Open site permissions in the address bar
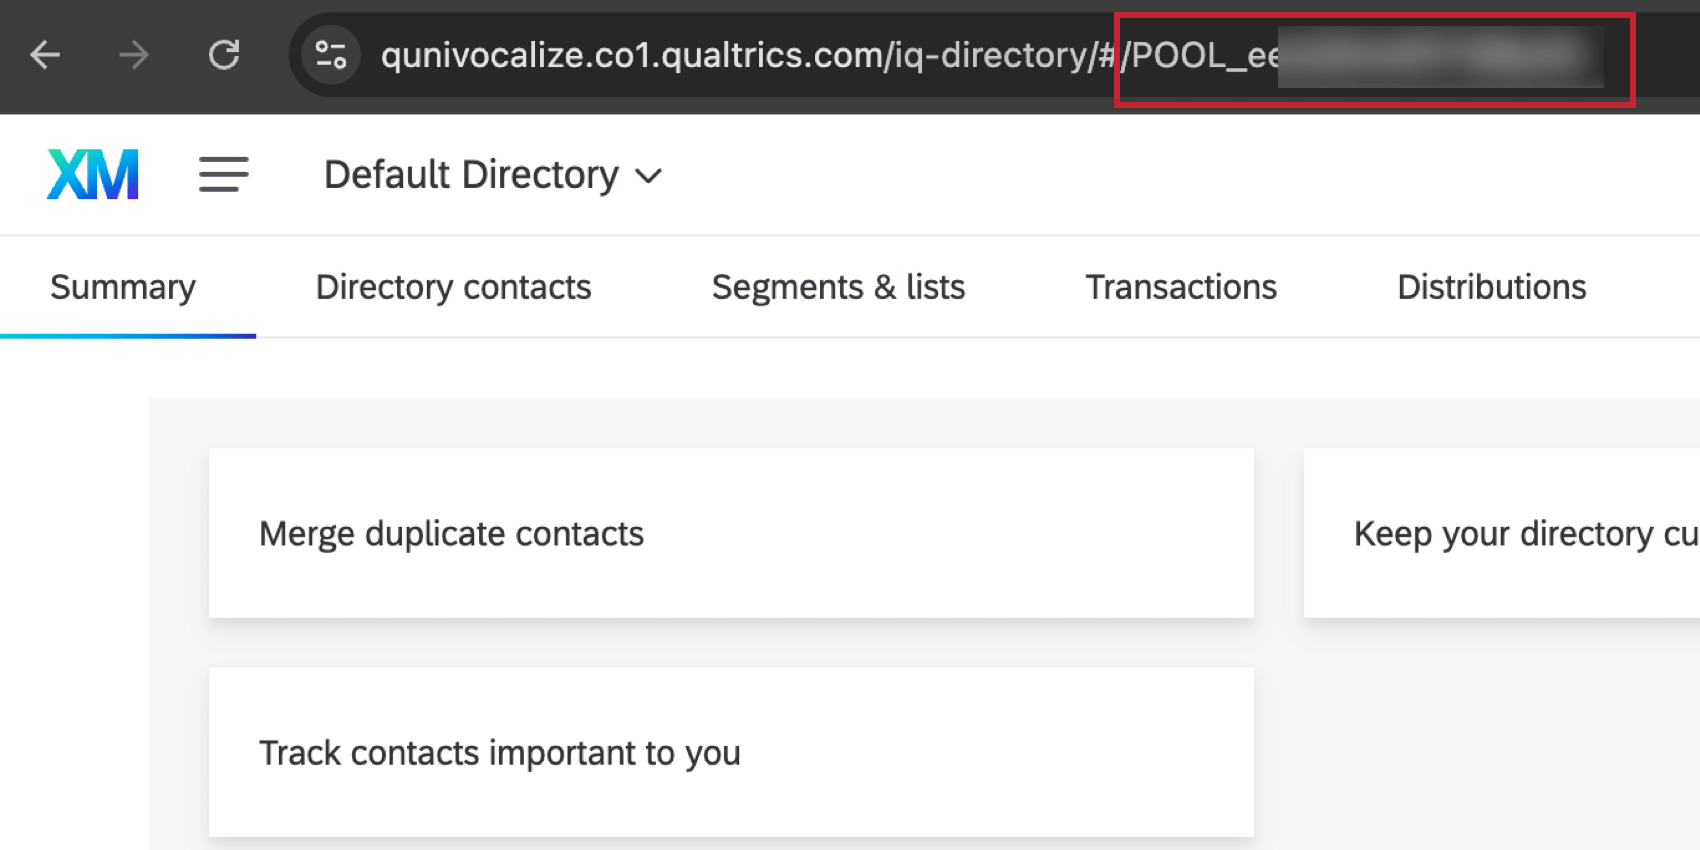1700x850 pixels. [330, 55]
